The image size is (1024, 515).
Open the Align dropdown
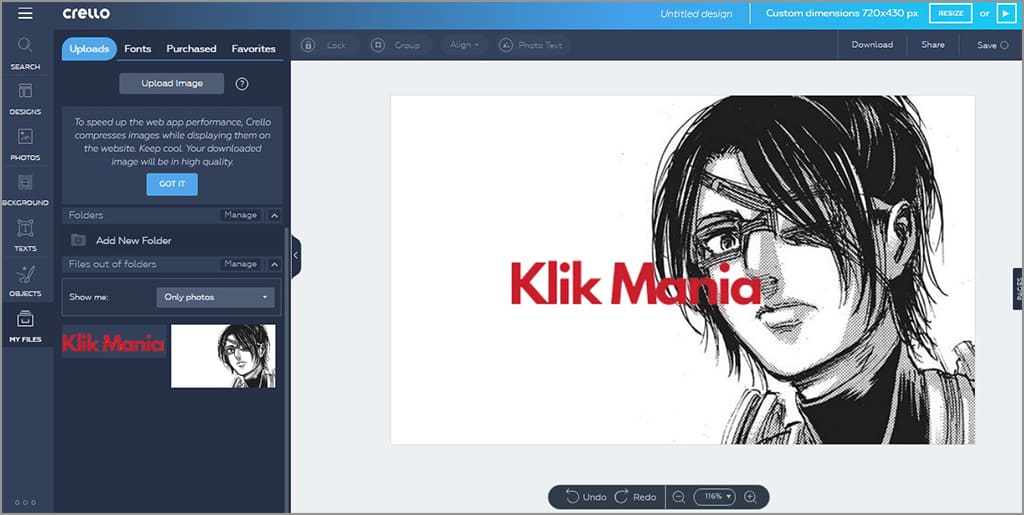coord(464,45)
